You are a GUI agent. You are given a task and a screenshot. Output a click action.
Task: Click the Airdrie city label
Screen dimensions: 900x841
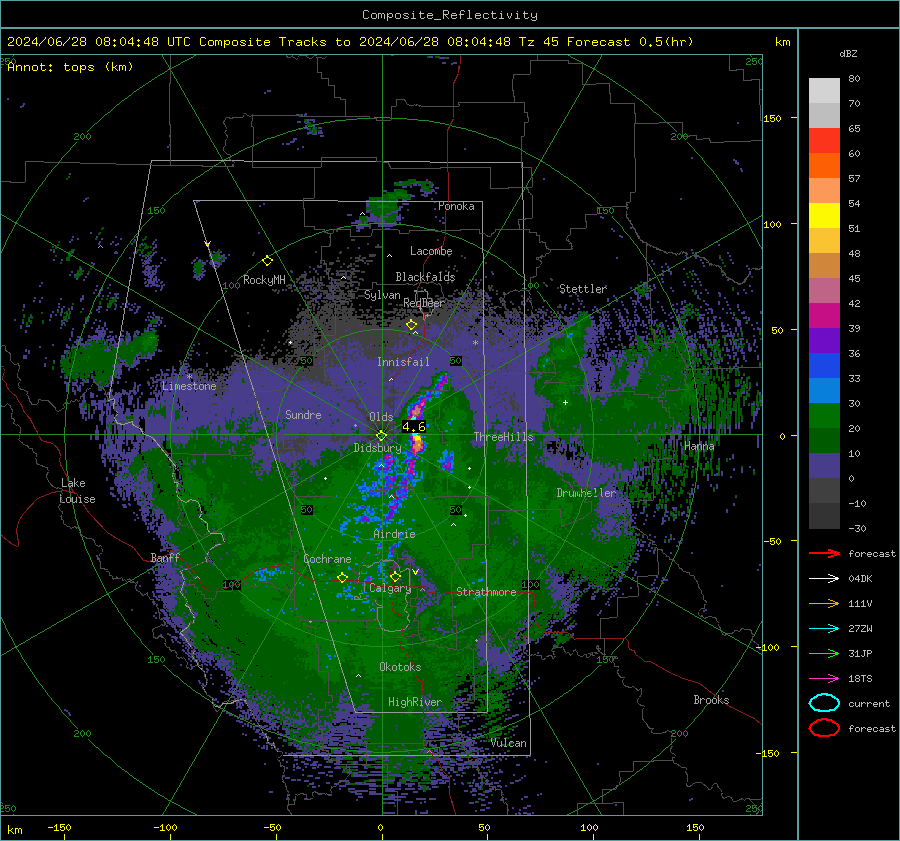394,534
